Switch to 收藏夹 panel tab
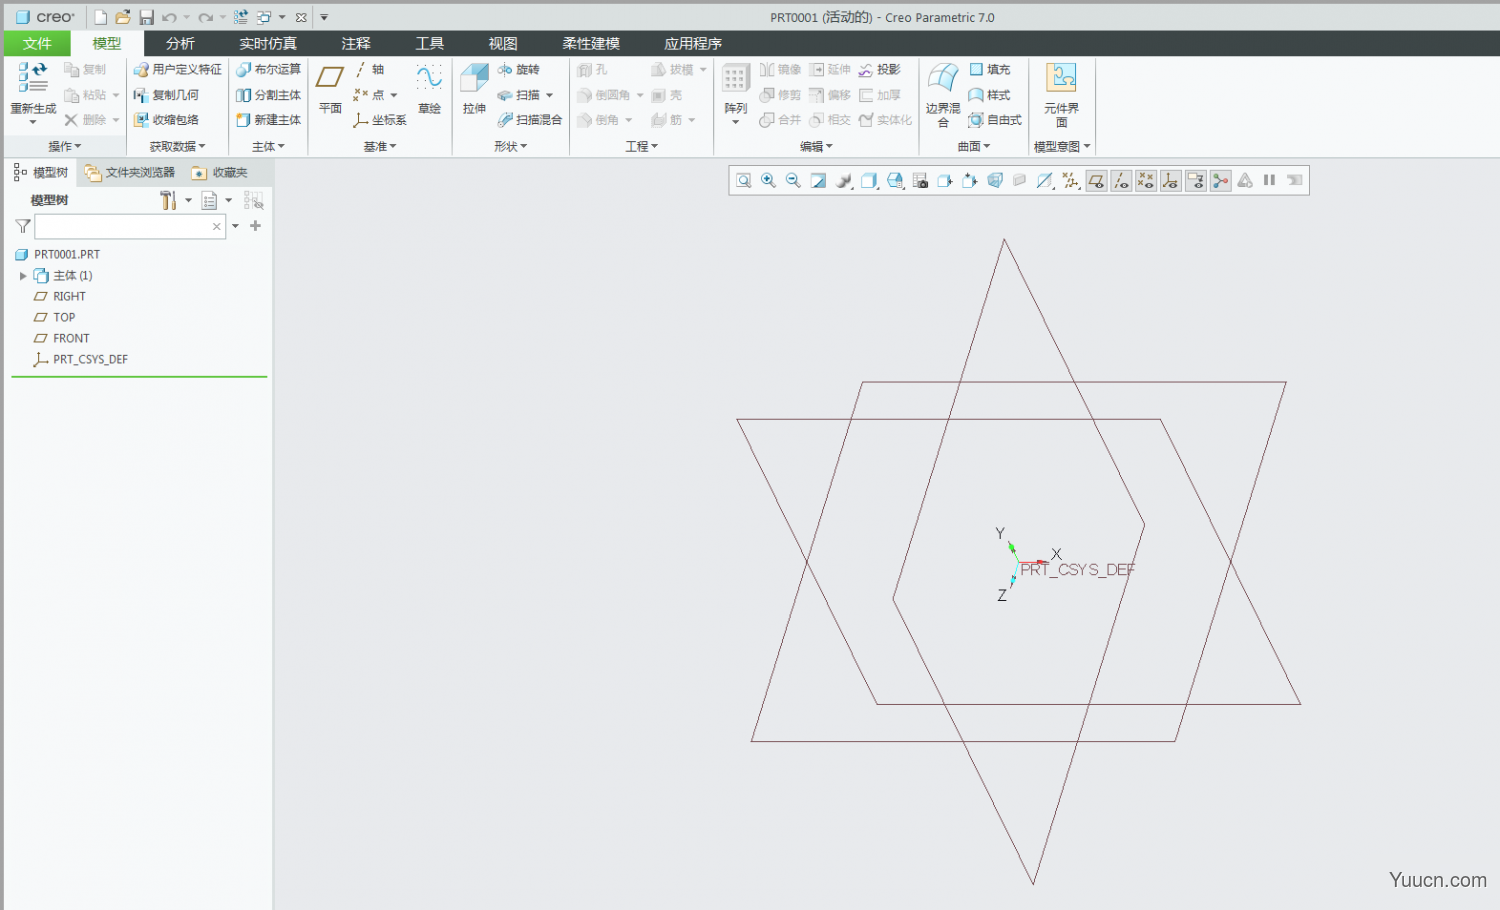Screen dimensions: 1500x910 [x=220, y=173]
